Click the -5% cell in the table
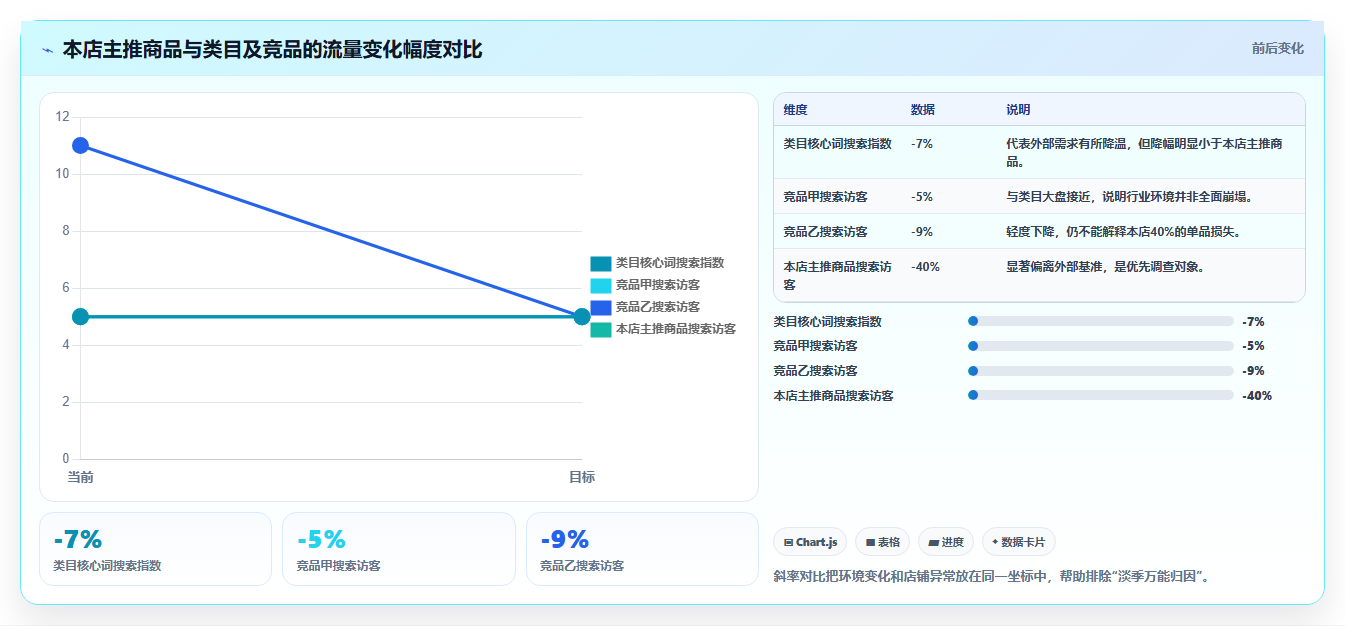The width and height of the screenshot is (1345, 626). coord(922,197)
